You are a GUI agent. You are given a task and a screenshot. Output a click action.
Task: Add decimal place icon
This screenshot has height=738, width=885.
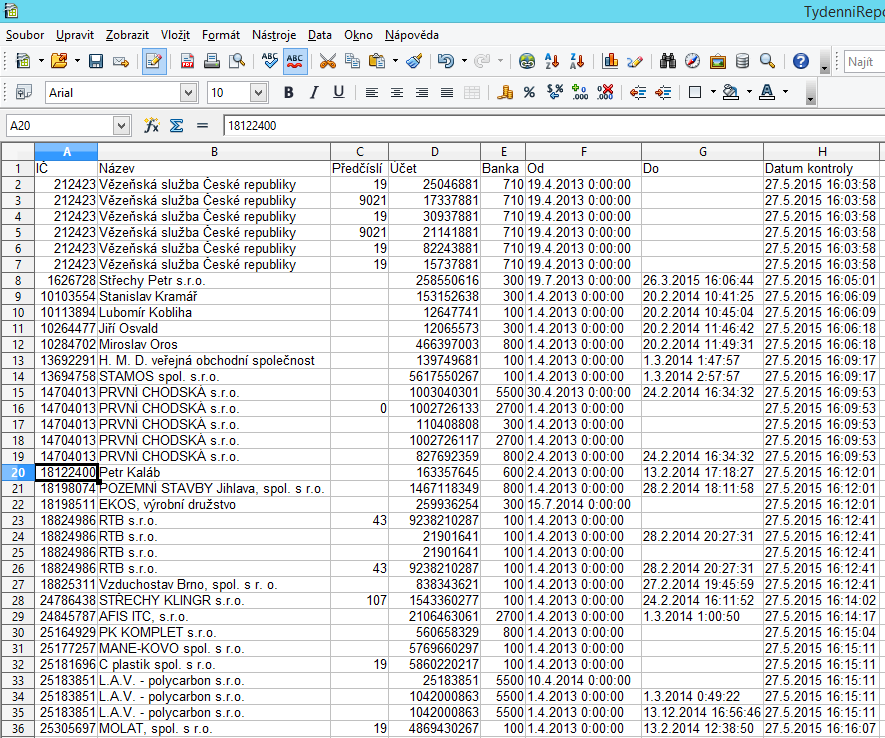click(x=580, y=92)
